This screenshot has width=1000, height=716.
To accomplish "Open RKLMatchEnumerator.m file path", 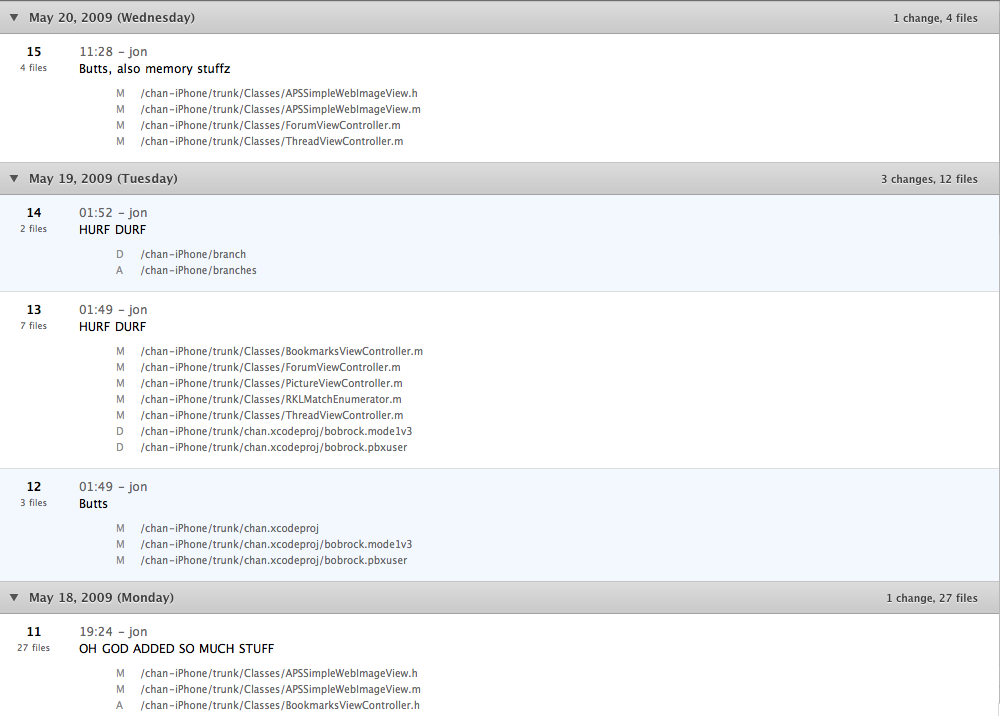I will coord(271,400).
